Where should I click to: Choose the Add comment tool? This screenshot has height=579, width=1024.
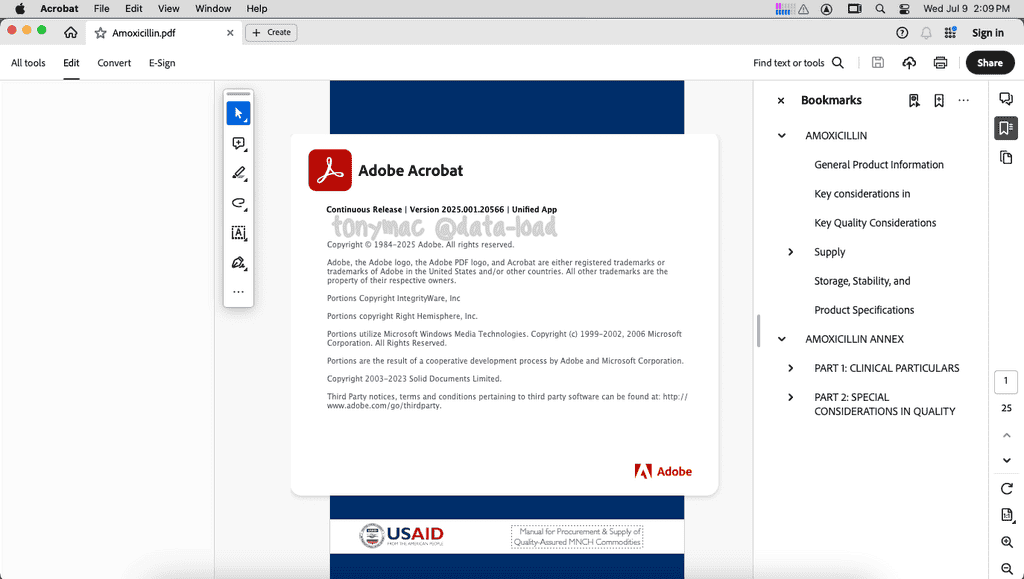click(x=238, y=144)
